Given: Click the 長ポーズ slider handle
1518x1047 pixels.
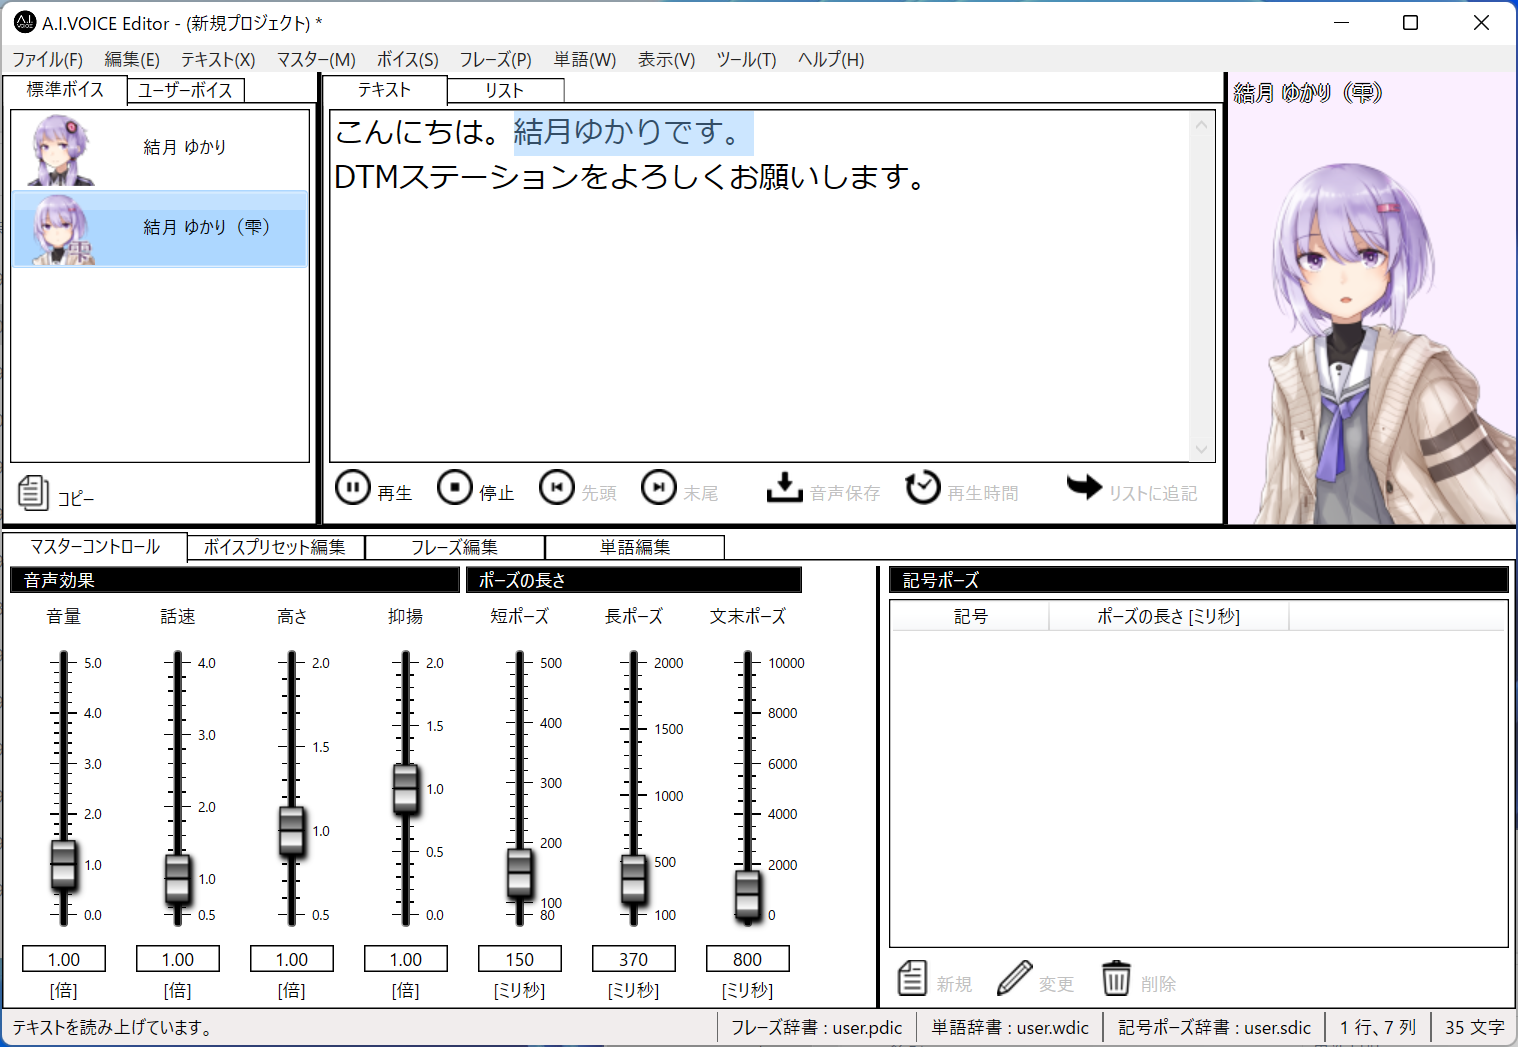Looking at the screenshot, I should (633, 879).
